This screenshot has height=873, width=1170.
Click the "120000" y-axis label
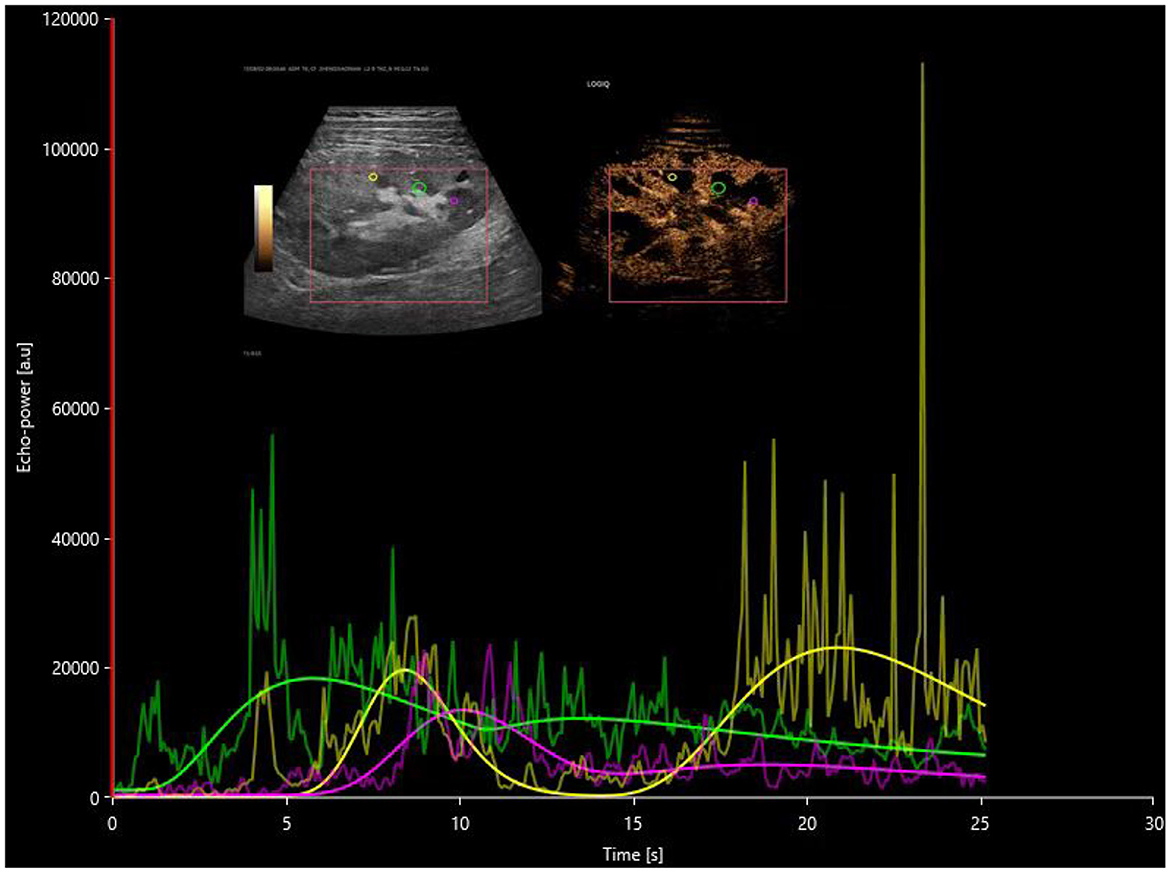coord(73,20)
